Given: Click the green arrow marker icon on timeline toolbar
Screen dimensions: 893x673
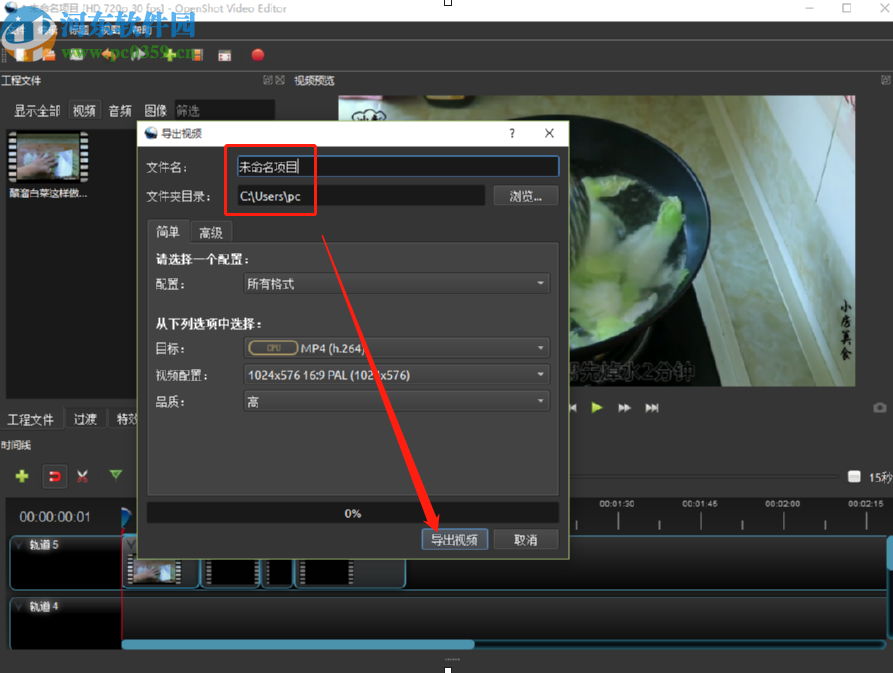Looking at the screenshot, I should click(x=116, y=477).
